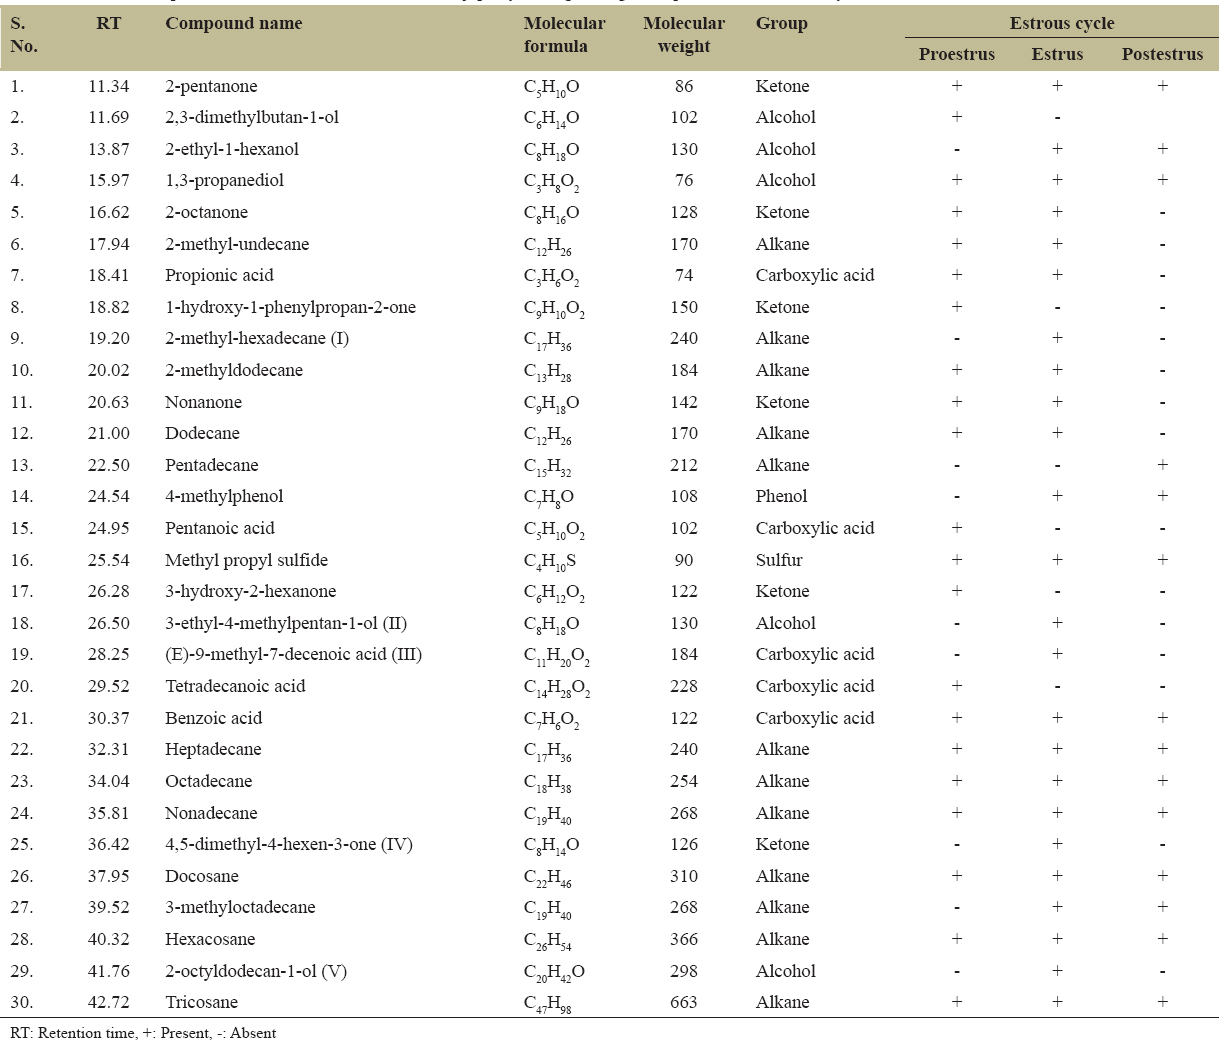Select the '4-methylphenol' compound name
1219x1040 pixels.
click(224, 496)
